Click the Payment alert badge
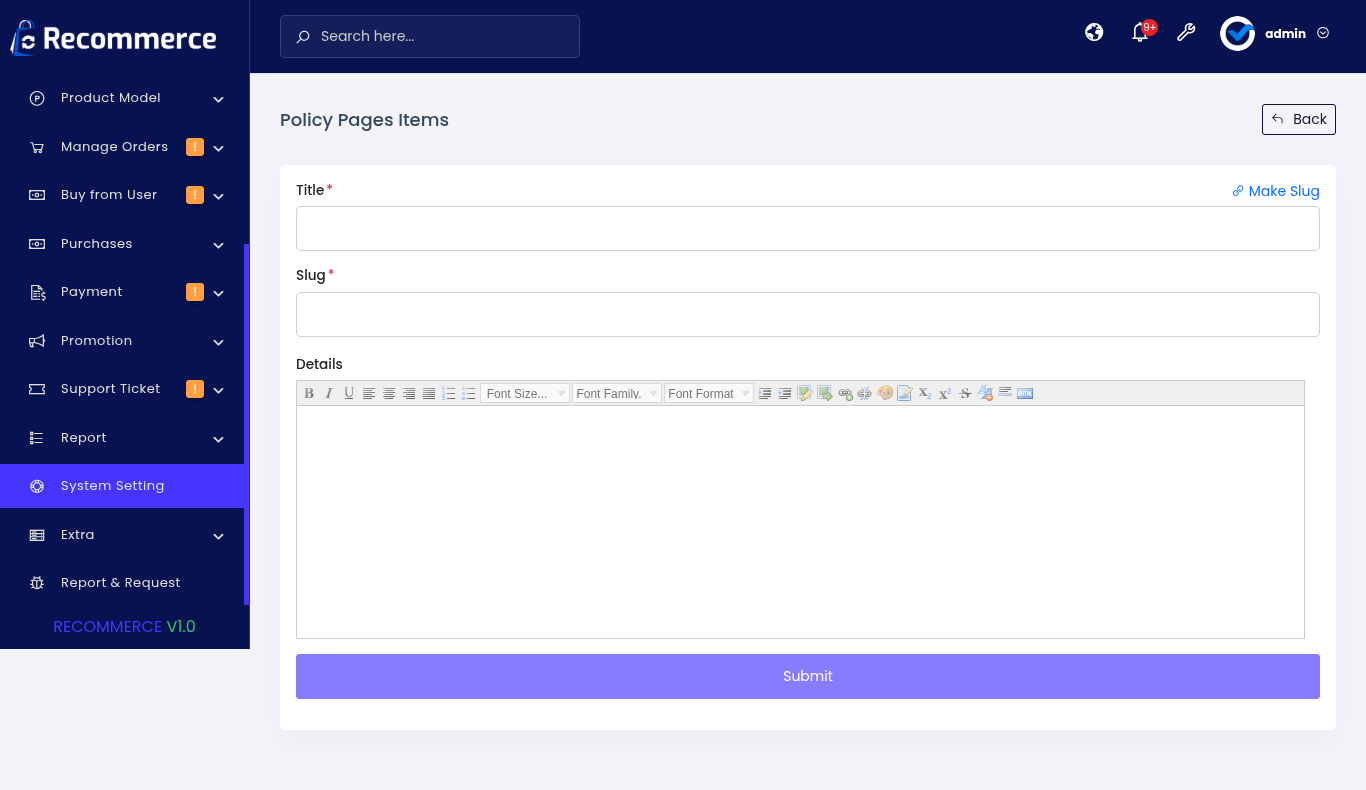Screen dimensions: 1366x790 pyautogui.click(x=195, y=292)
